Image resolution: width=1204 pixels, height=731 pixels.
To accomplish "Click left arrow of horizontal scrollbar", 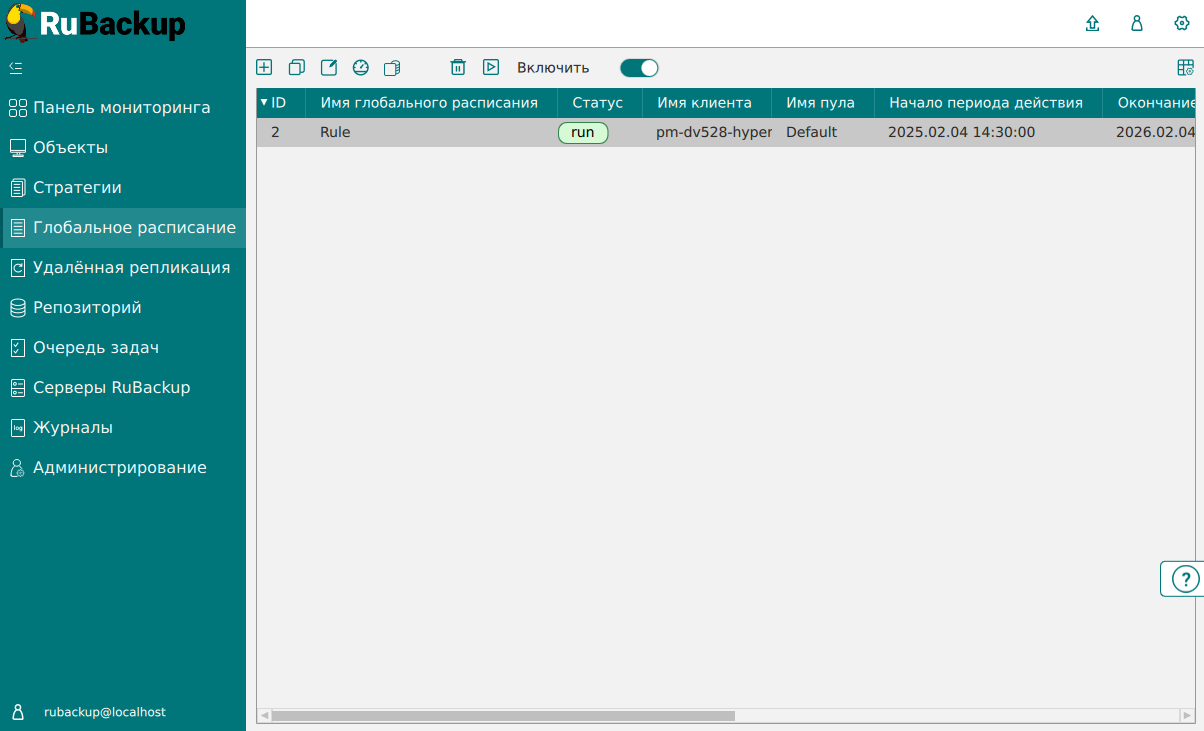I will point(264,716).
